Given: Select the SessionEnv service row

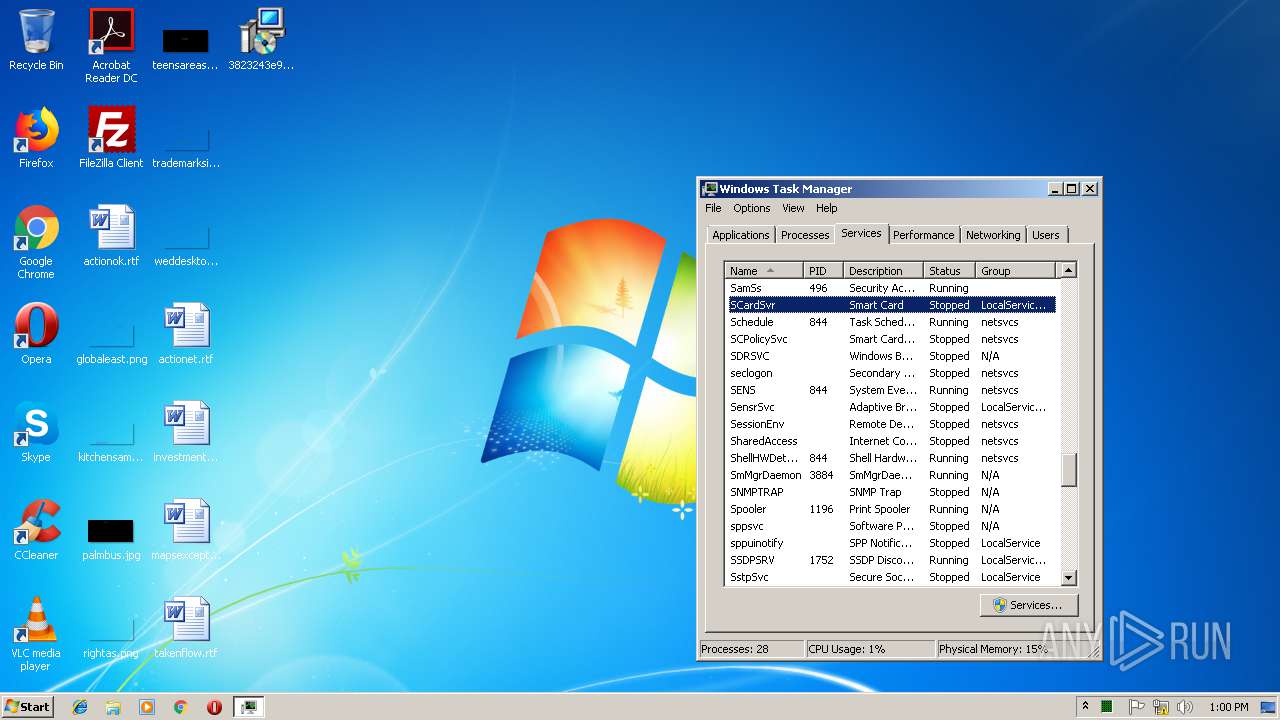Looking at the screenshot, I should pos(891,424).
